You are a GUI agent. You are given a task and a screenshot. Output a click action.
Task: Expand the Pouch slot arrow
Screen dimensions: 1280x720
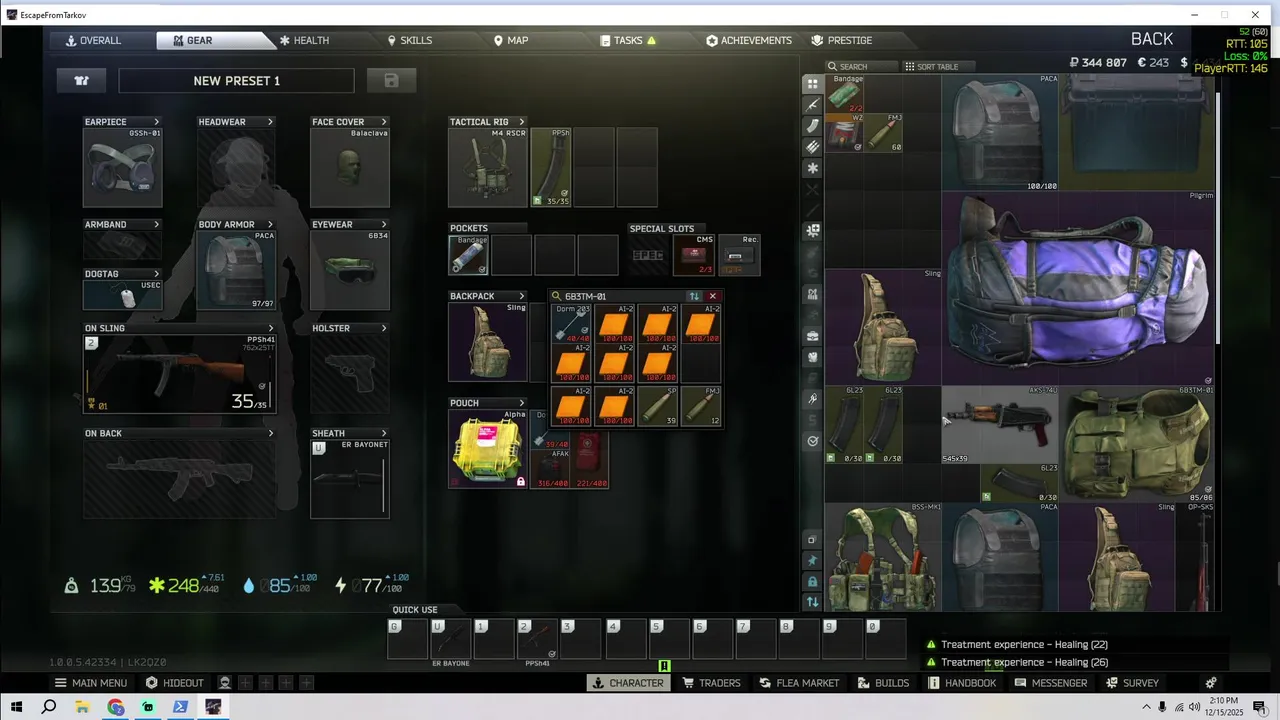pyautogui.click(x=521, y=403)
